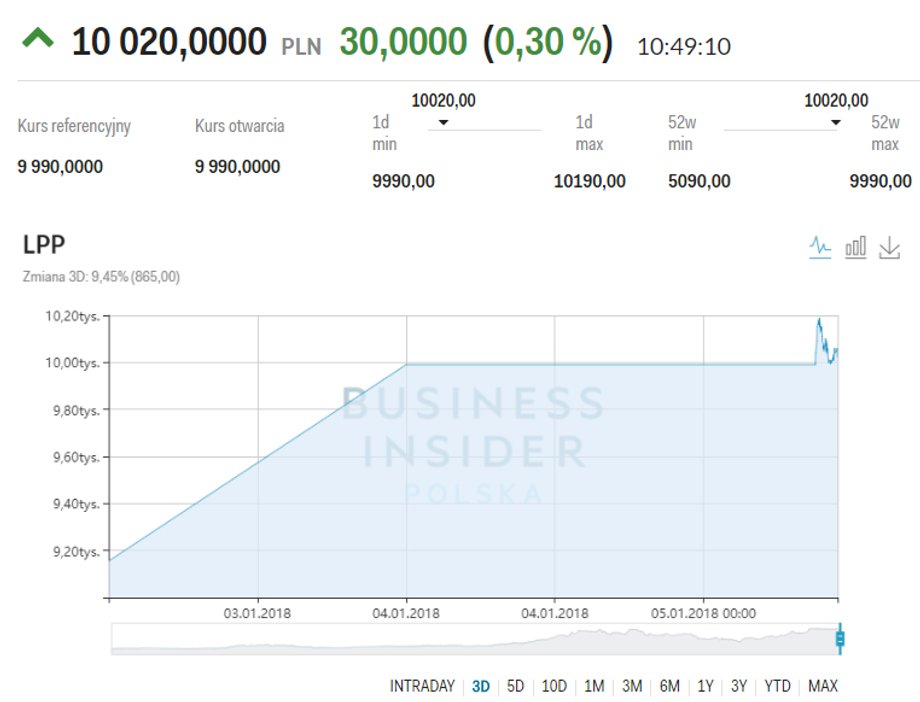Click the 1d range marker triangle
This screenshot has height=702, width=920.
[x=444, y=123]
